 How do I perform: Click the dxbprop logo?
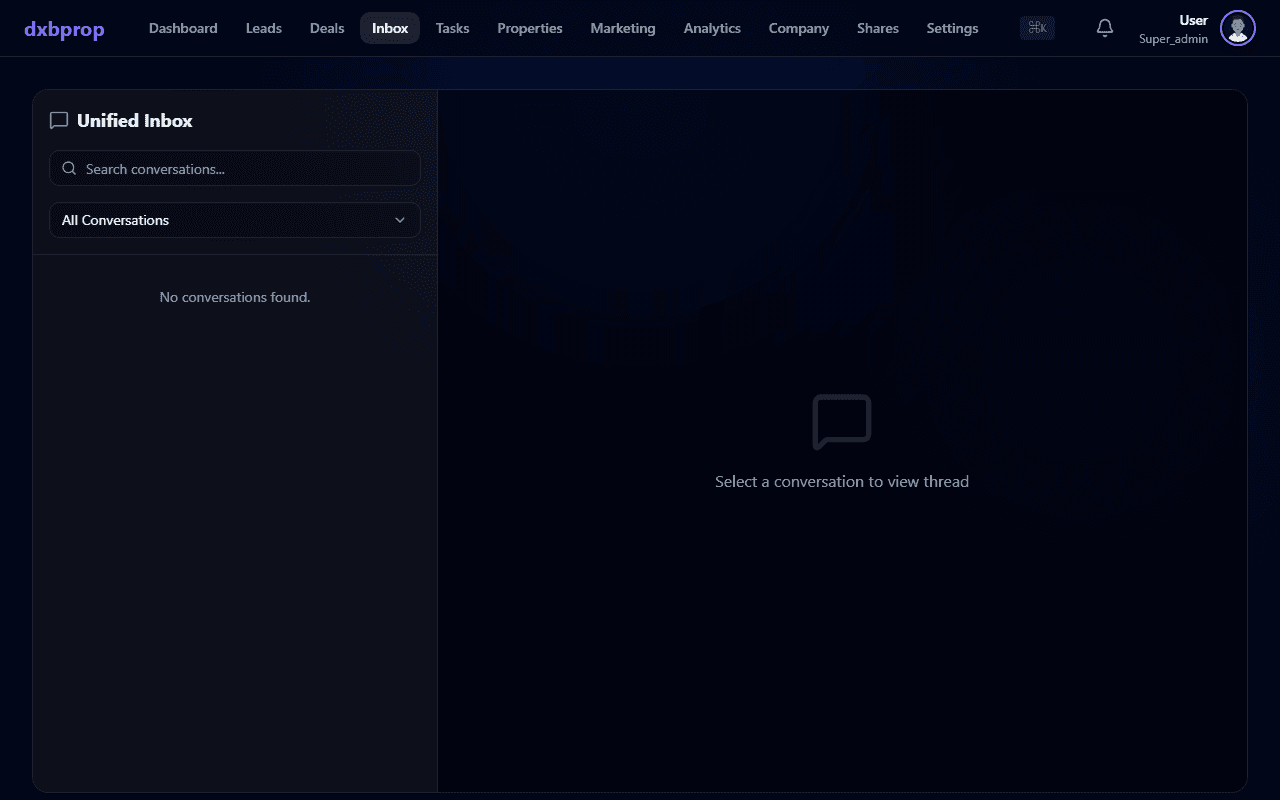[x=64, y=29]
